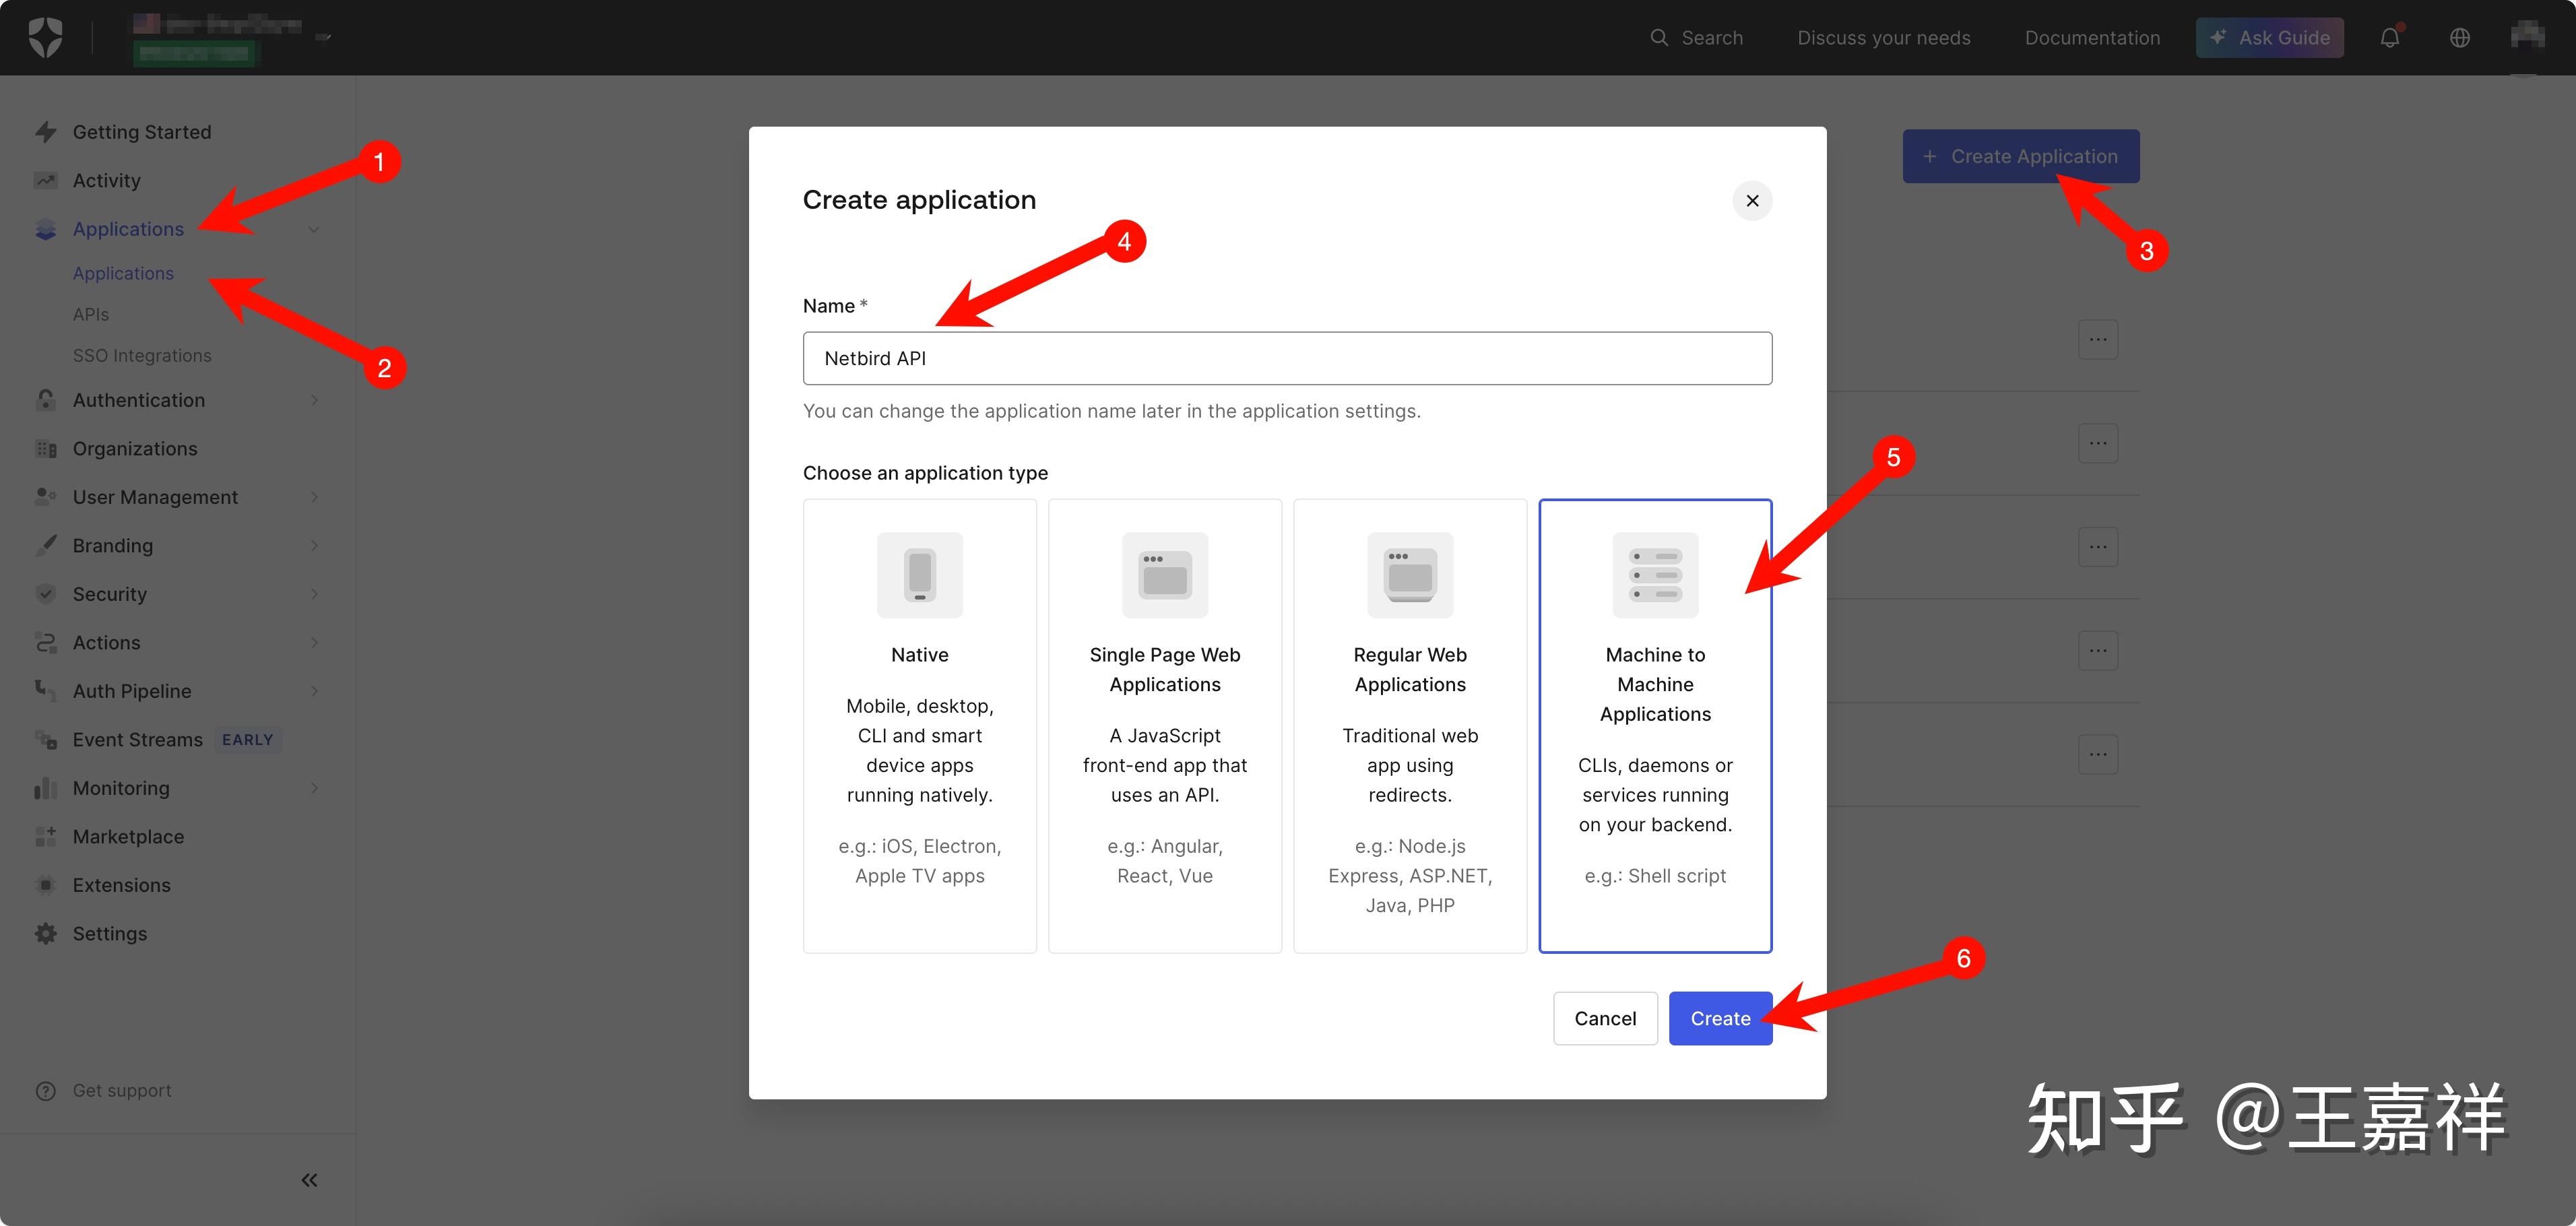Screen dimensions: 2576x1226
Task: Click the Settings gear icon in sidebar
Action: (x=46, y=933)
